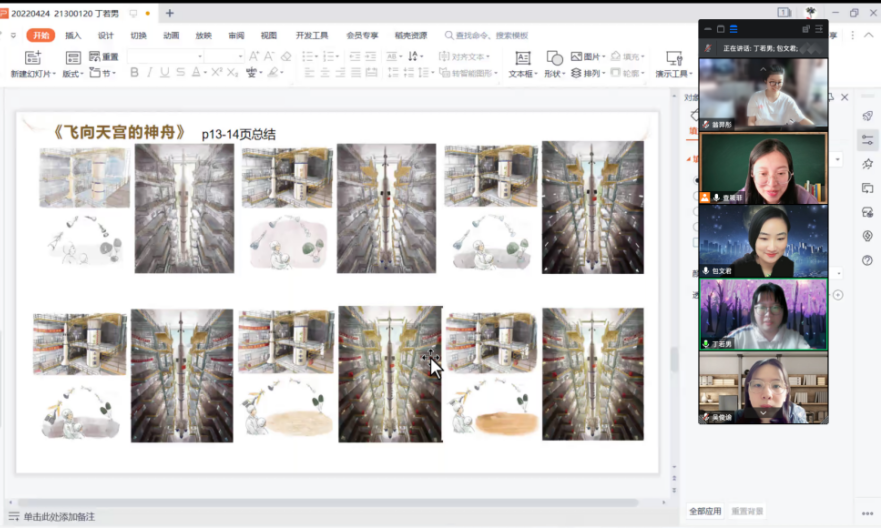Image resolution: width=881 pixels, height=528 pixels.
Task: Open the Section (节) menu
Action: pyautogui.click(x=102, y=73)
